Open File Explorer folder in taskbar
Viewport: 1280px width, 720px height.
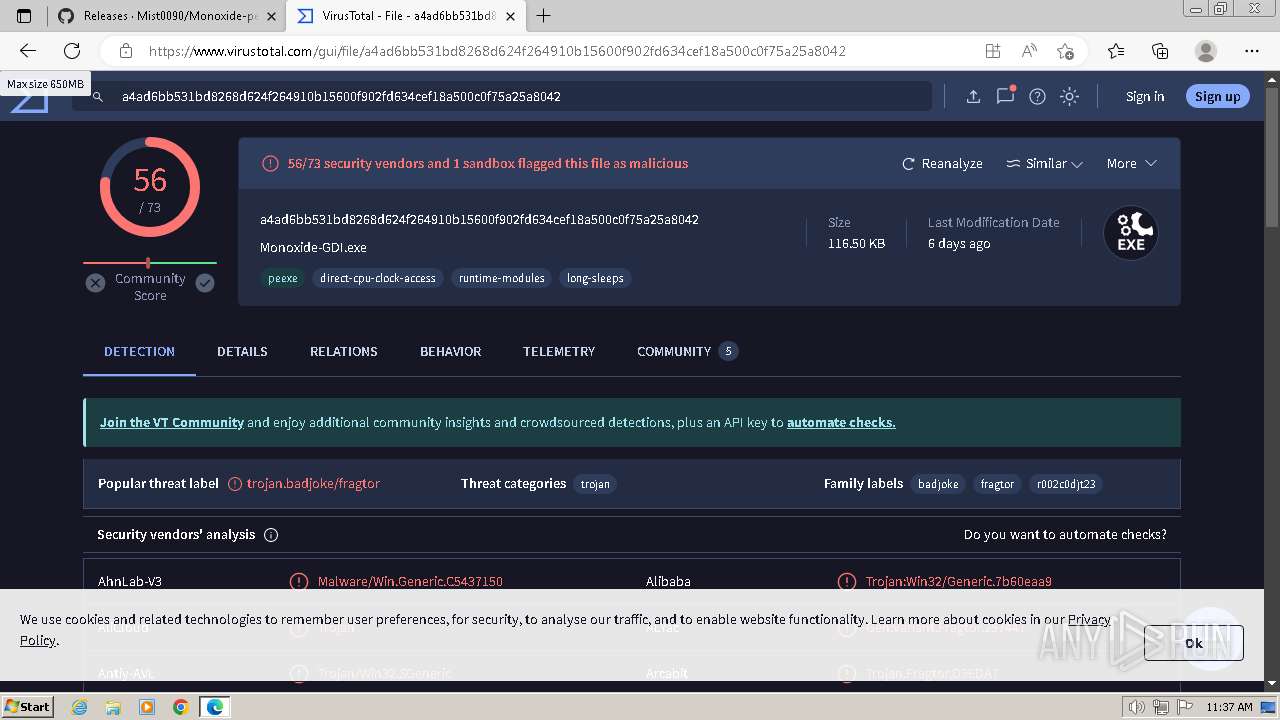113,707
